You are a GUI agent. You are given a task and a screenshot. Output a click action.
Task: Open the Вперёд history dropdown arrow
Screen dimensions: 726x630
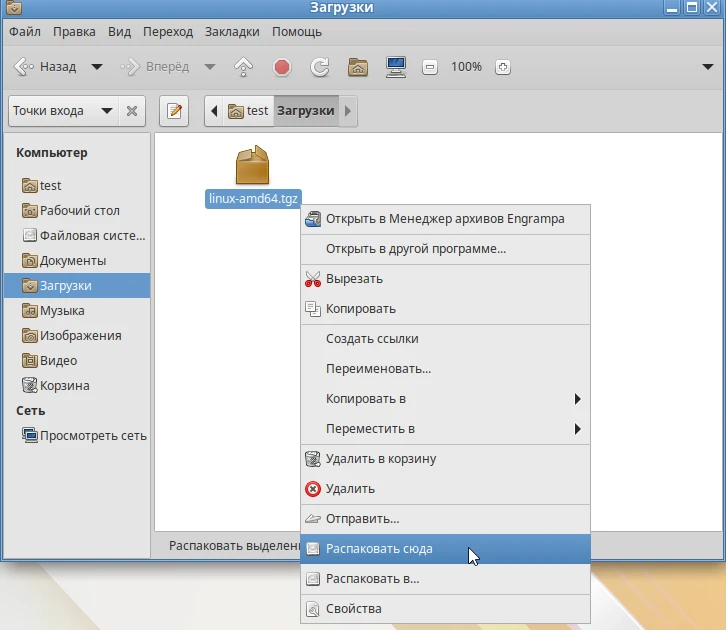pyautogui.click(x=210, y=67)
